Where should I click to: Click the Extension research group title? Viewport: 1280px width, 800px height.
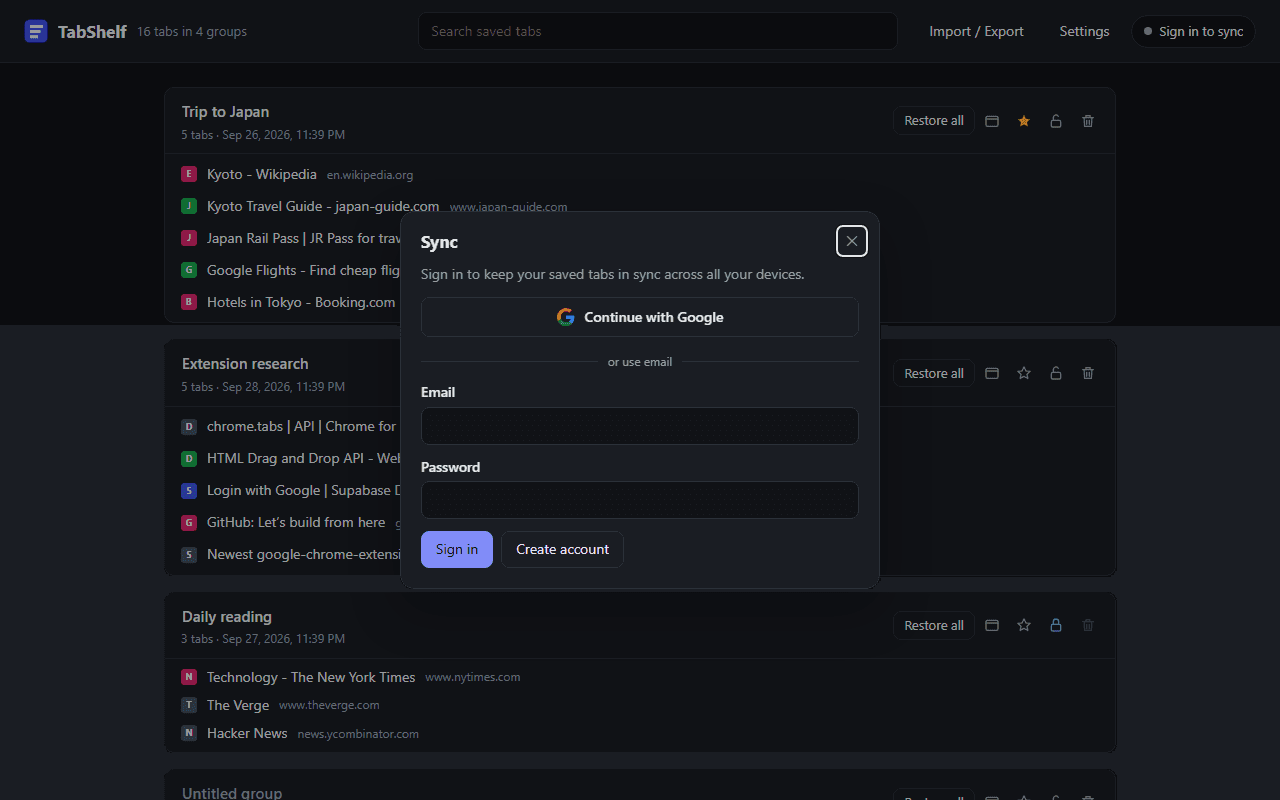point(245,364)
